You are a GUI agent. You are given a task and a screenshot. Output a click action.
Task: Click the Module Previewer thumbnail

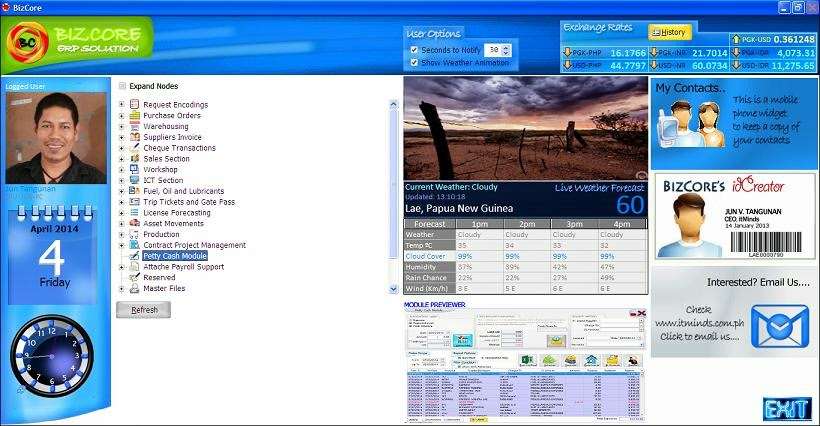pos(525,365)
